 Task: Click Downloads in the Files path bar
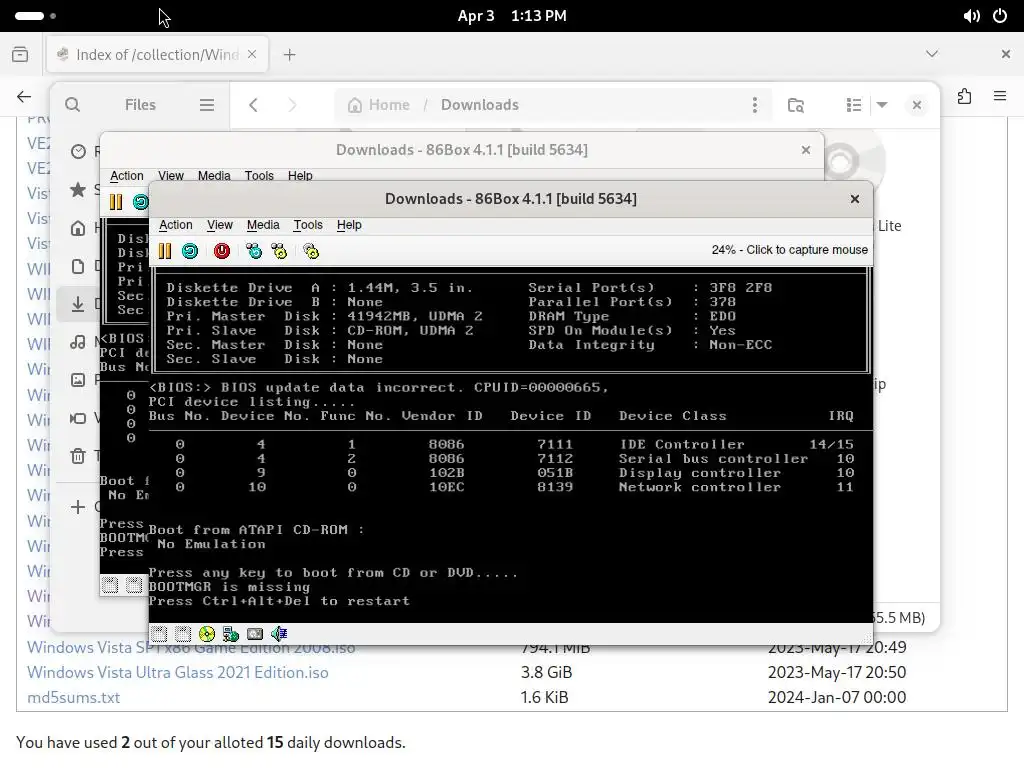[x=479, y=104]
